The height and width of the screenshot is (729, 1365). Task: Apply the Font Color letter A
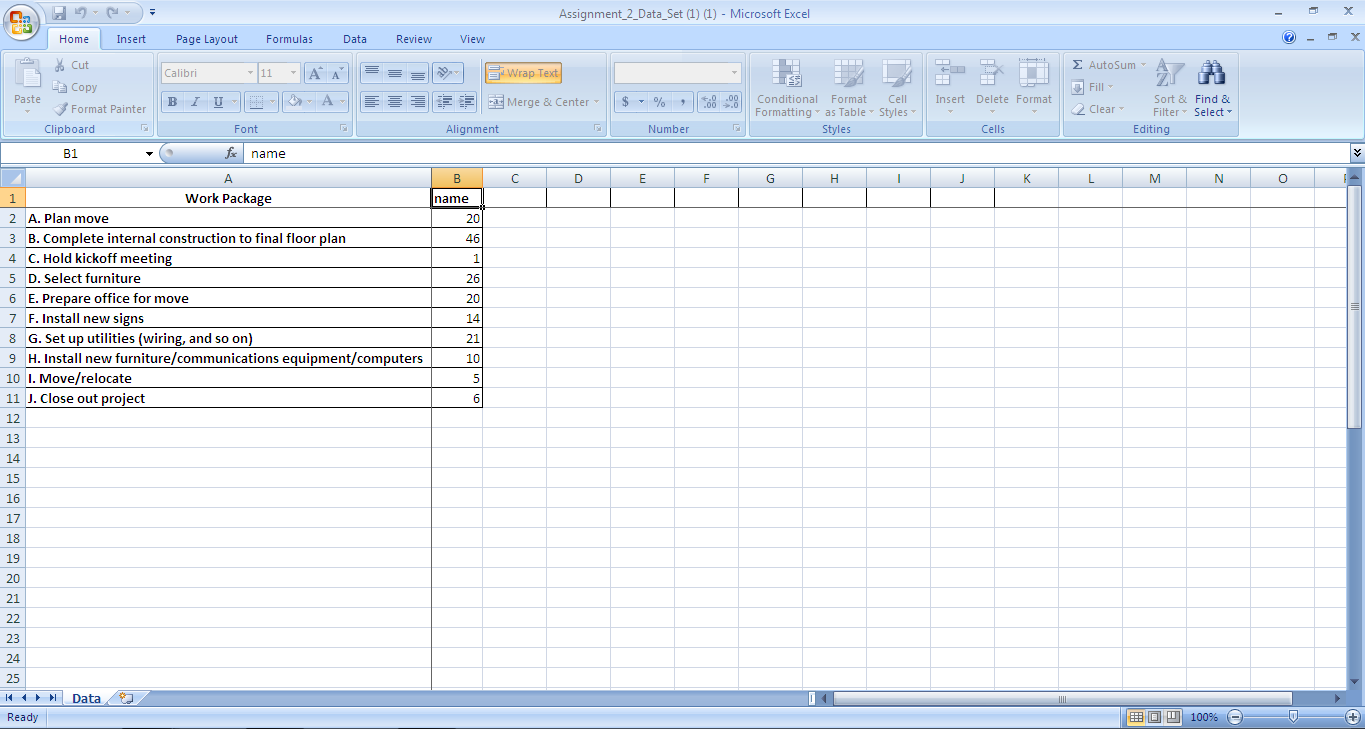click(327, 102)
